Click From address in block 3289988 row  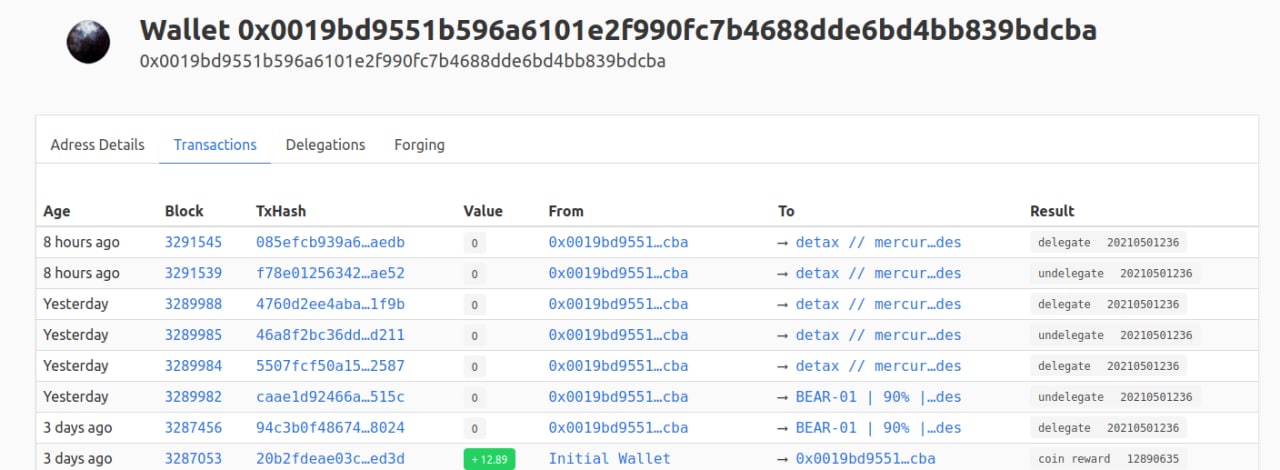[618, 304]
